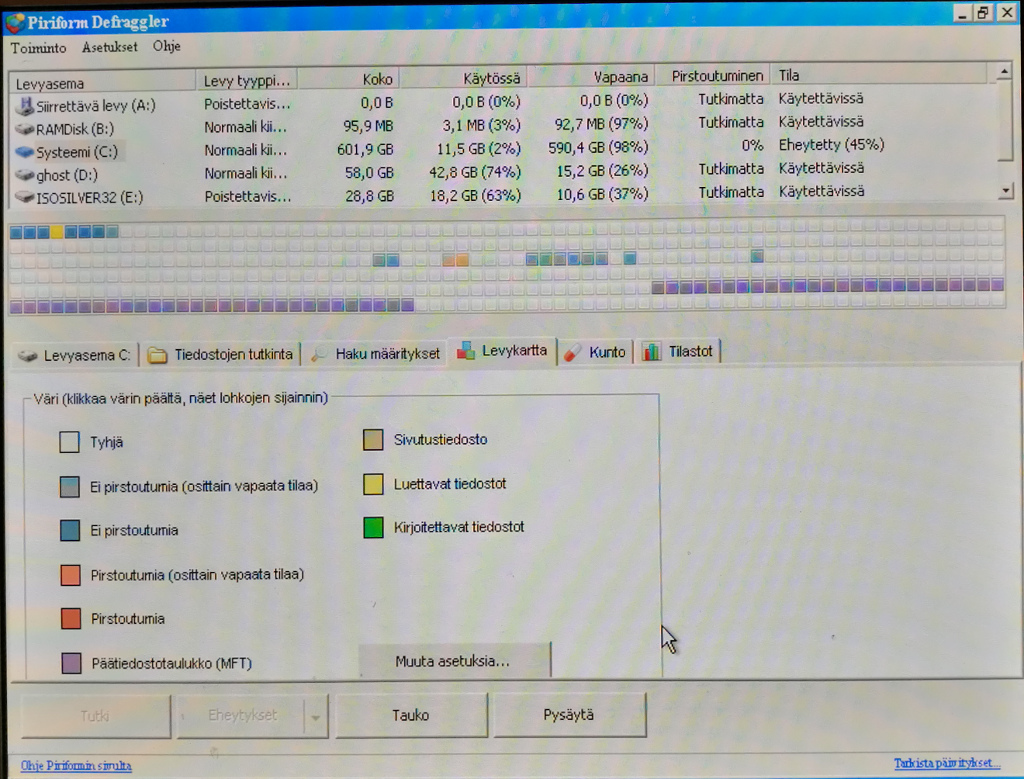
Task: Click the yellow Luettavat tiedostot swatch
Action: 373,484
